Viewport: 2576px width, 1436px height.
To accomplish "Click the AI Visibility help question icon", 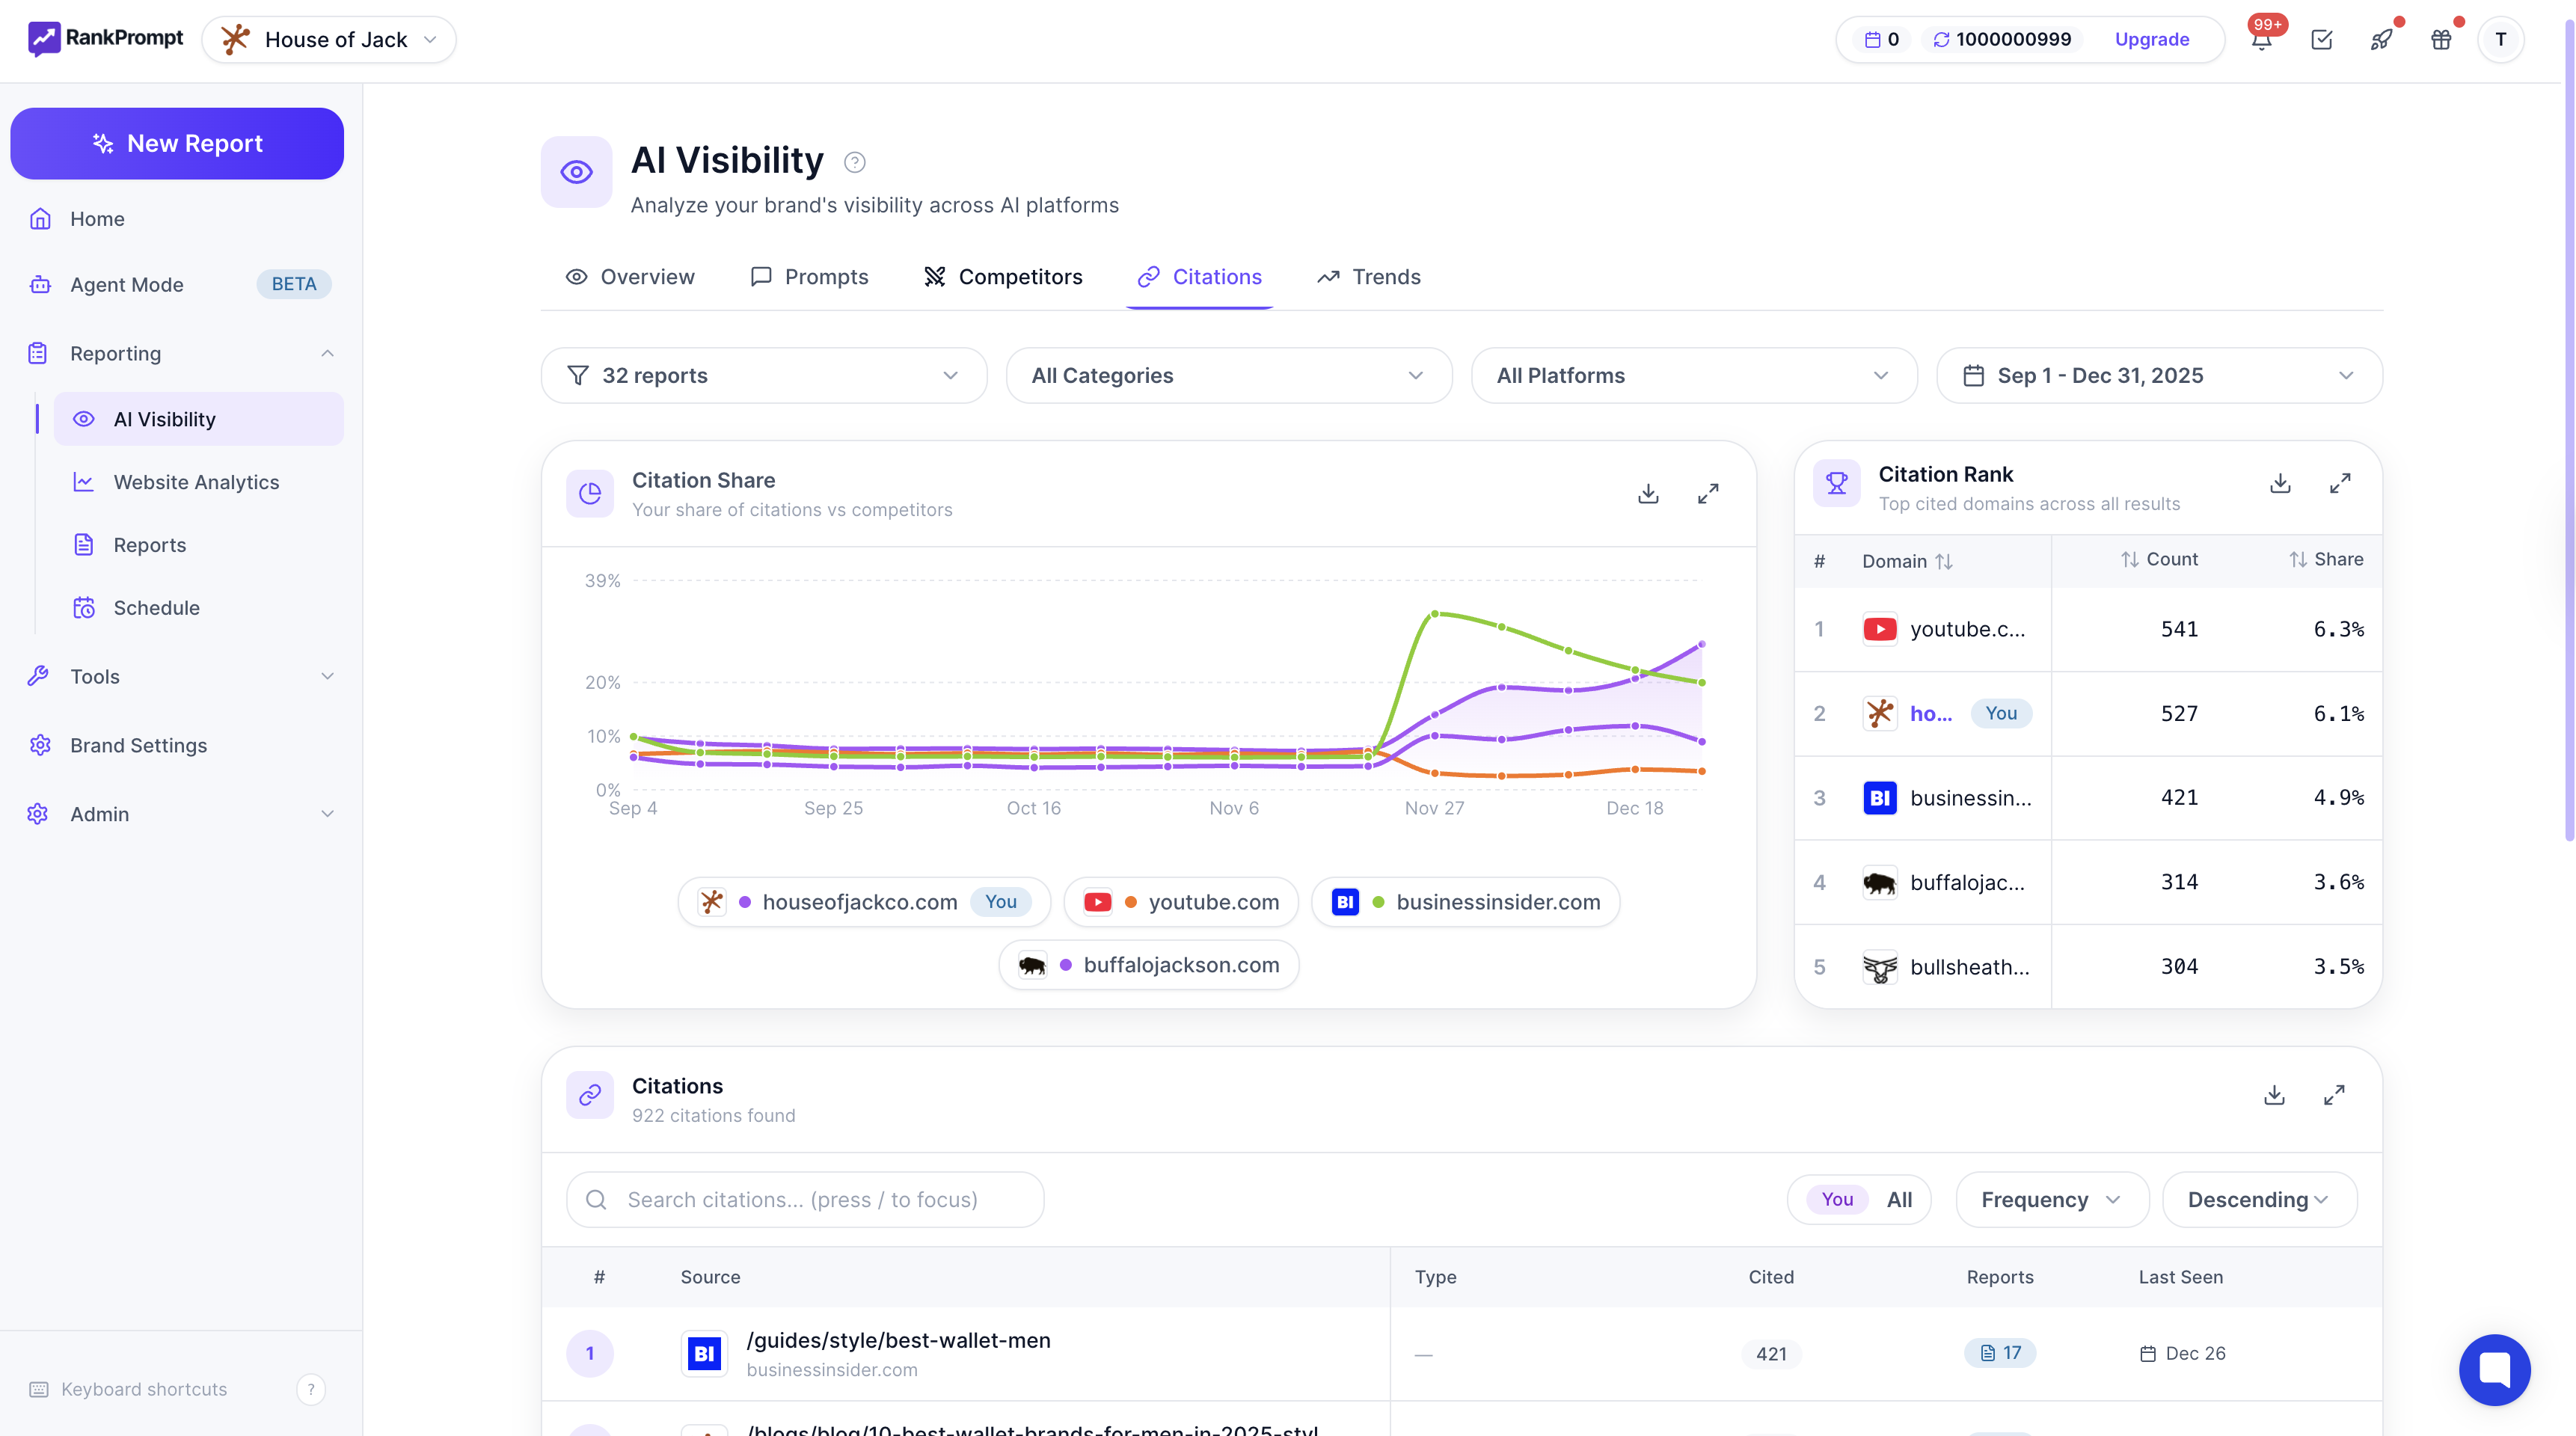I will coord(854,162).
